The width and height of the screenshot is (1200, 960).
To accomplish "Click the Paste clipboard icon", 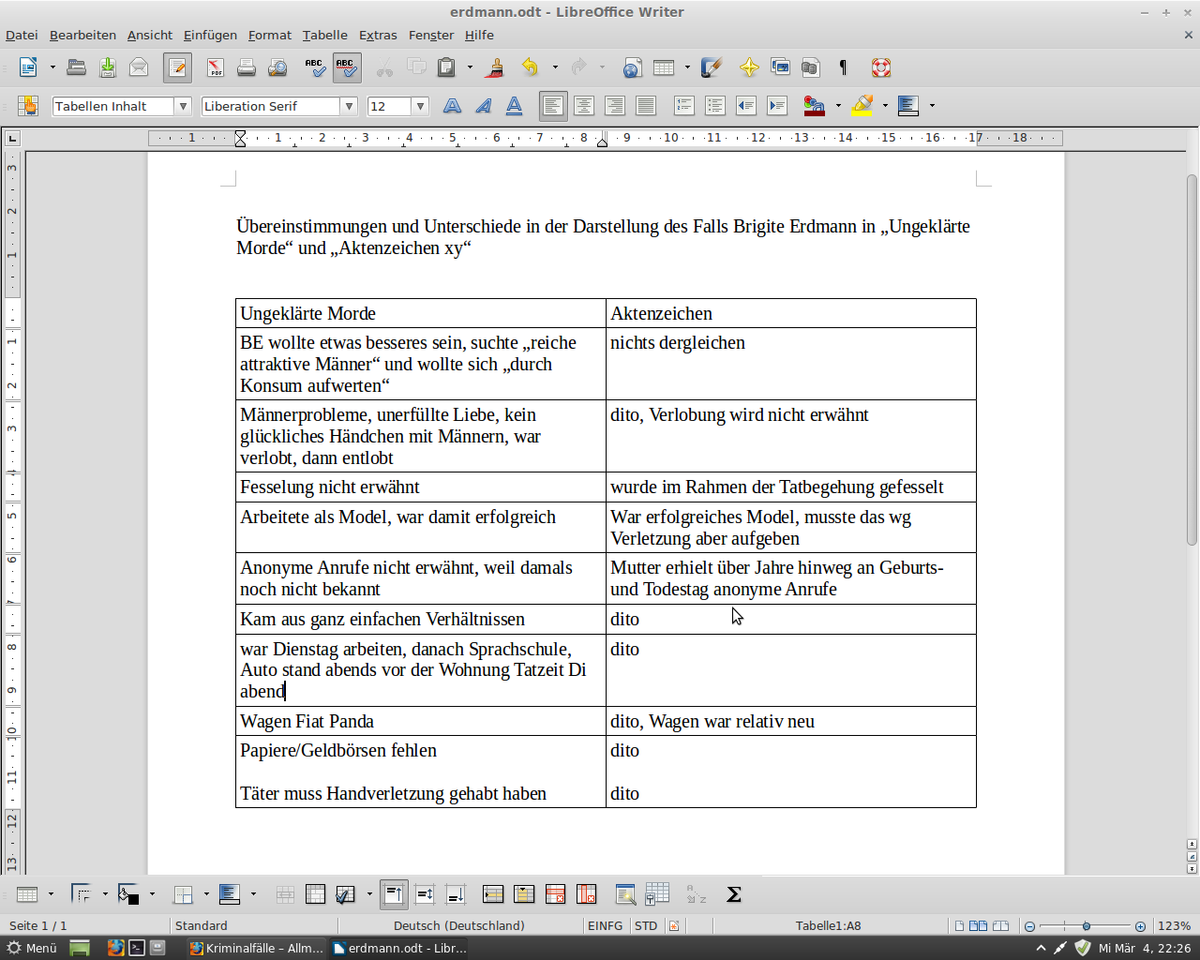I will (447, 68).
